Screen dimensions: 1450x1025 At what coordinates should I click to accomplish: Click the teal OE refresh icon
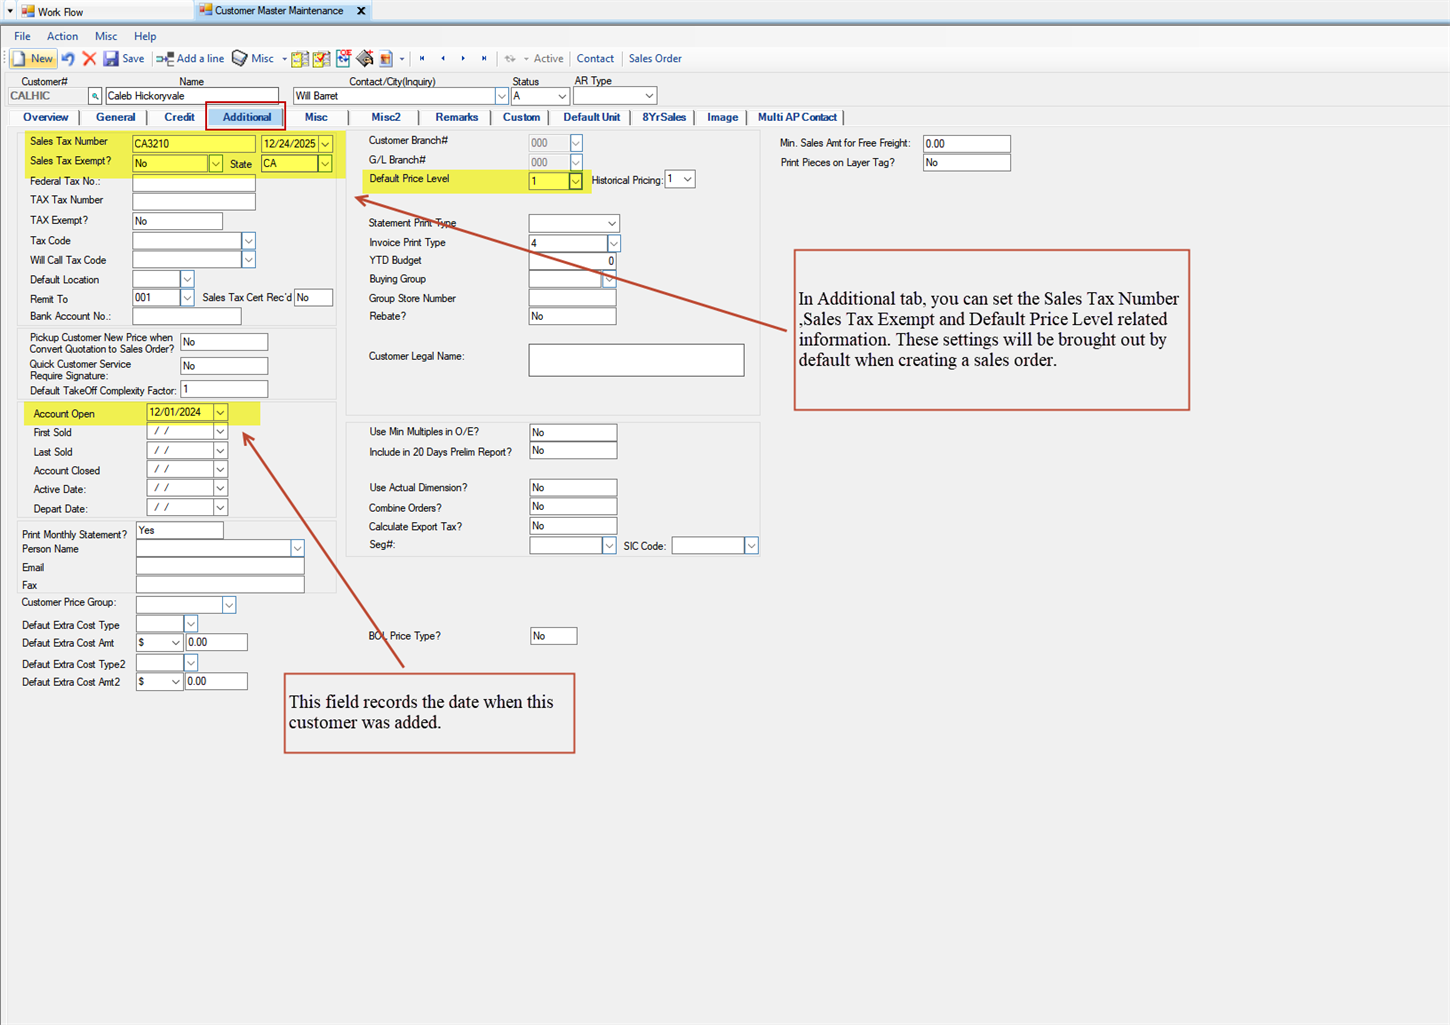point(343,58)
